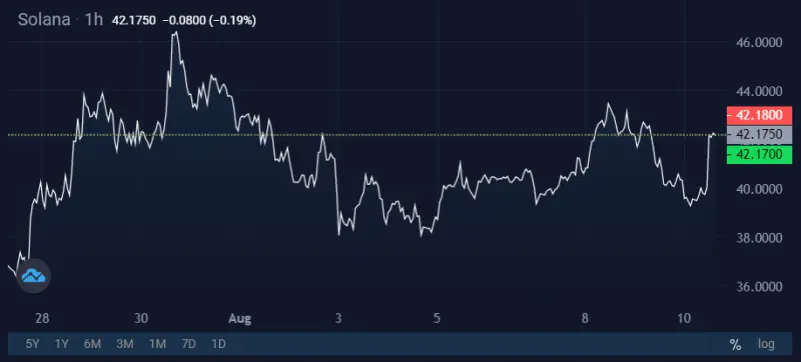Toggle the percent scale mode
Screen dimensions: 801x362
pos(735,345)
